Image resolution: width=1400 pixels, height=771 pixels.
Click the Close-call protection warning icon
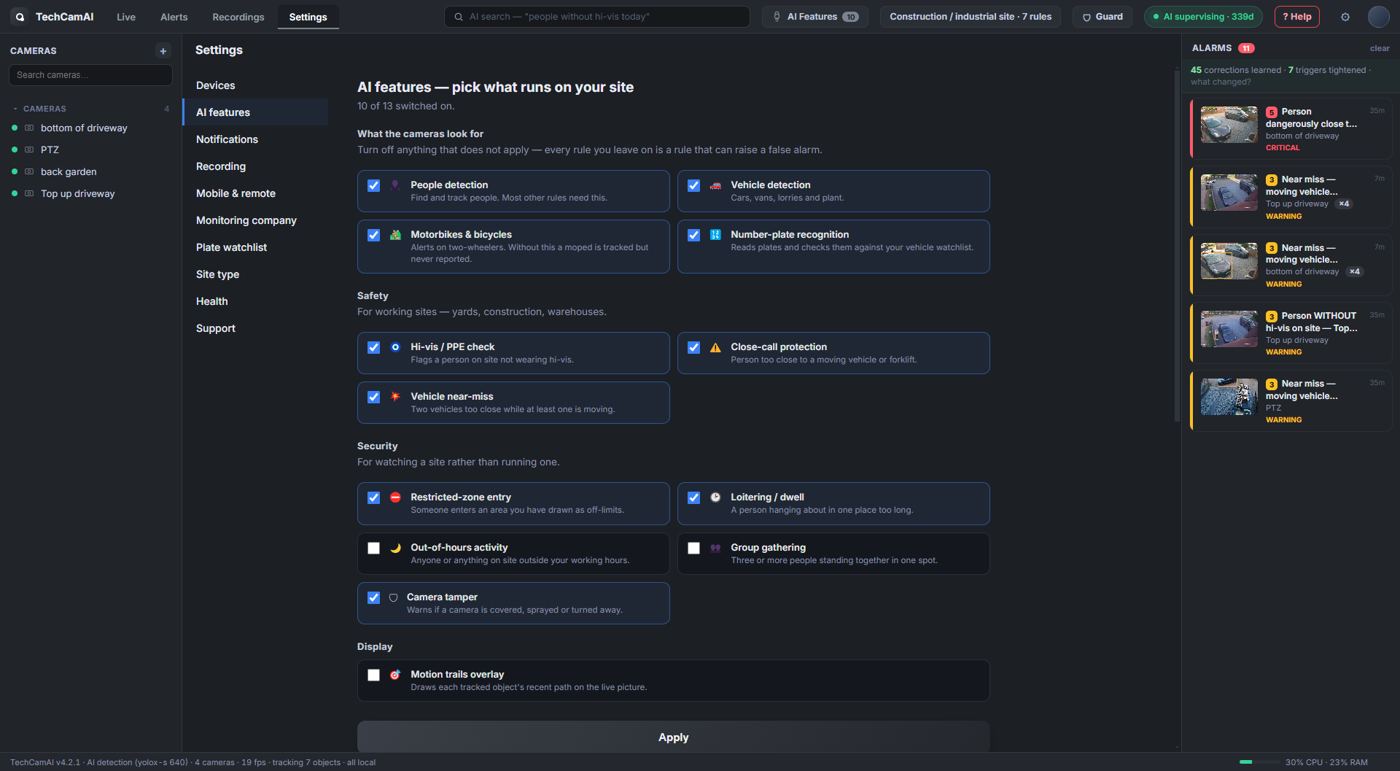pyautogui.click(x=715, y=347)
